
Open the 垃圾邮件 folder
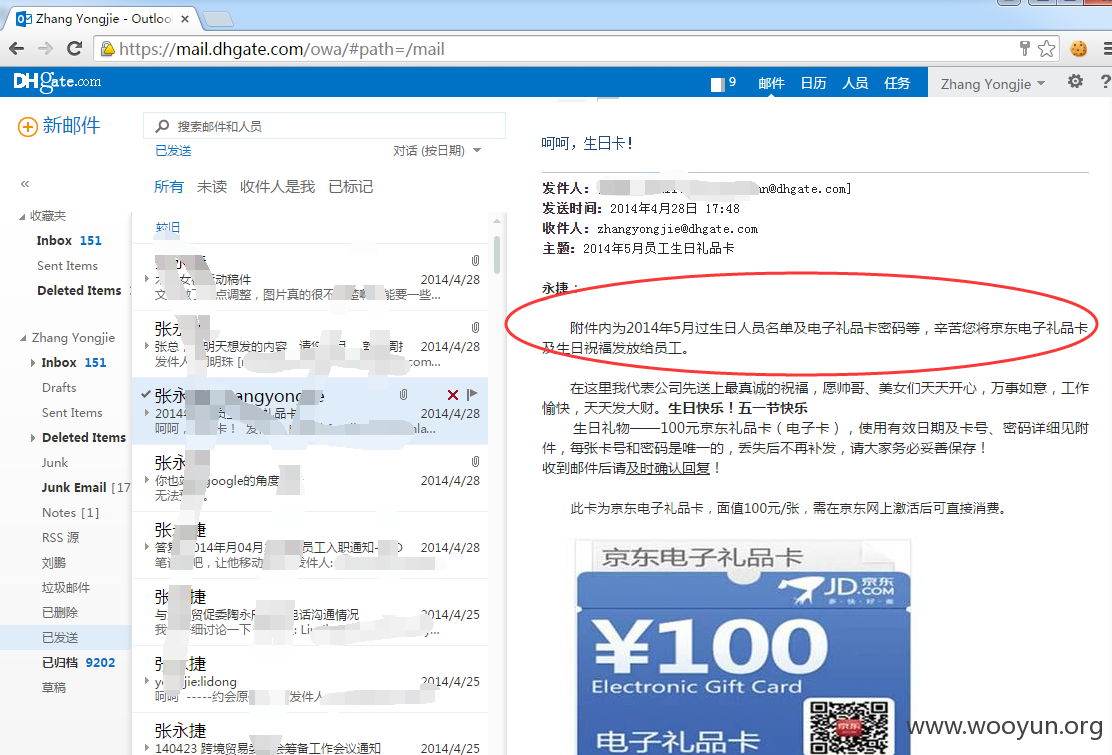click(x=66, y=588)
